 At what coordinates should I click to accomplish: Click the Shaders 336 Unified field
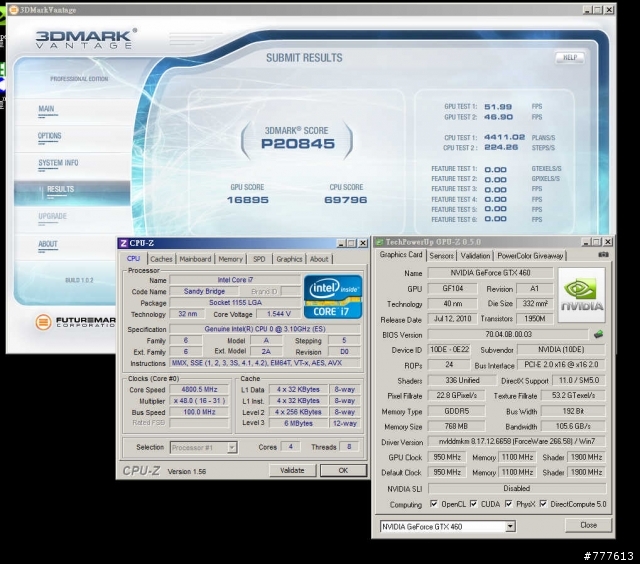pos(462,380)
